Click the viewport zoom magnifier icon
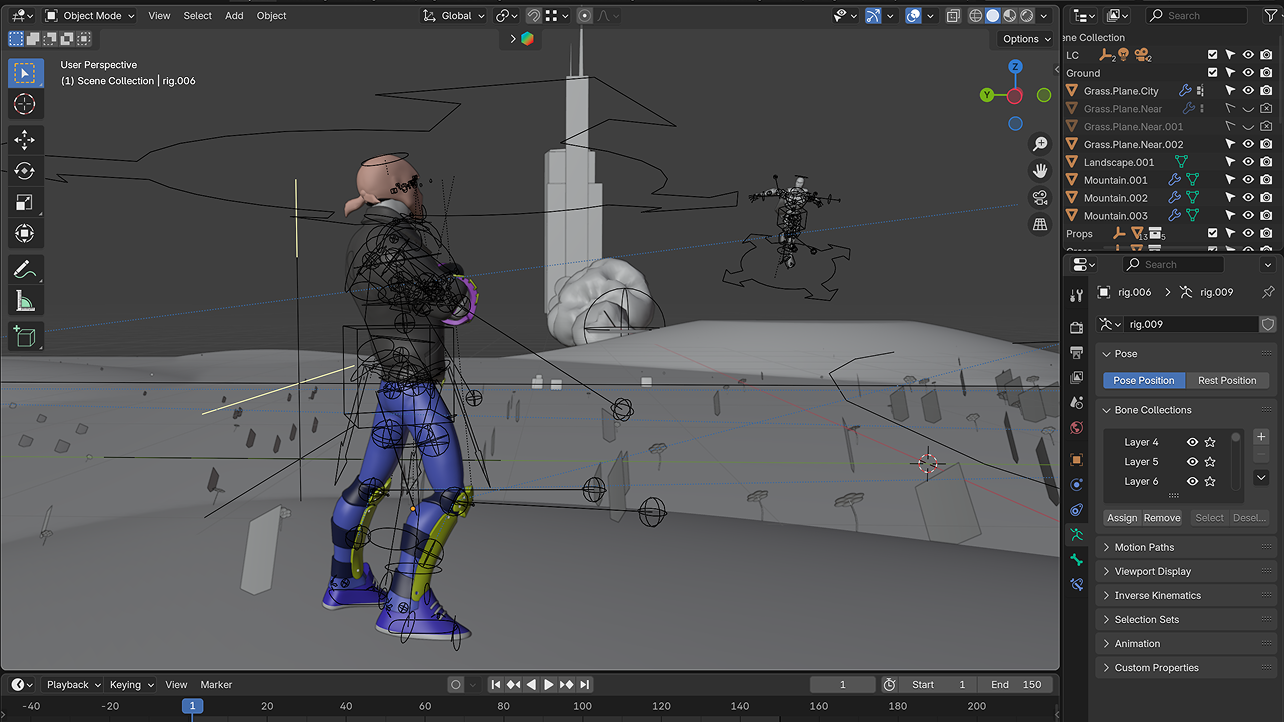1284x722 pixels. pyautogui.click(x=1040, y=144)
